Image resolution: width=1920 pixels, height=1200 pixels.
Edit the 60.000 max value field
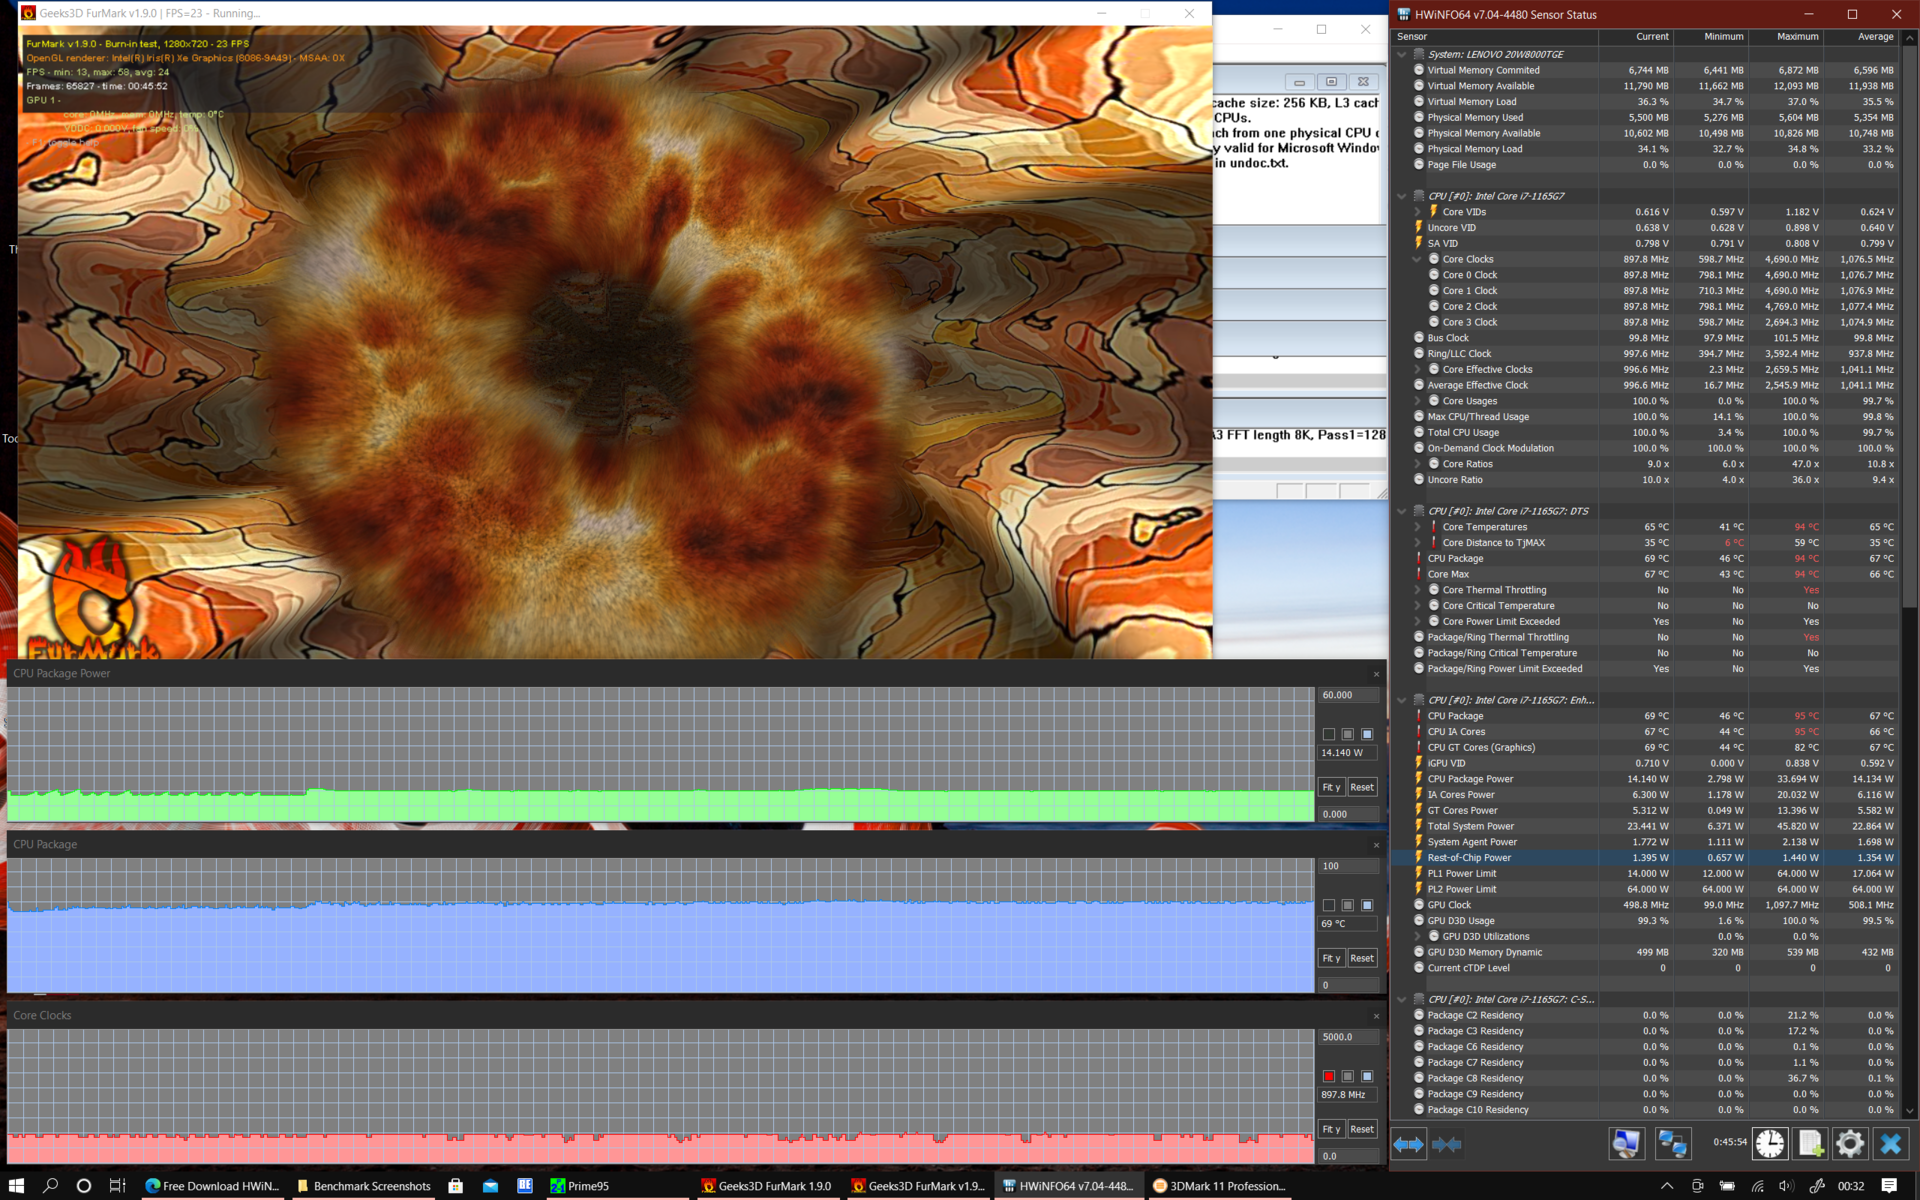pos(1347,695)
